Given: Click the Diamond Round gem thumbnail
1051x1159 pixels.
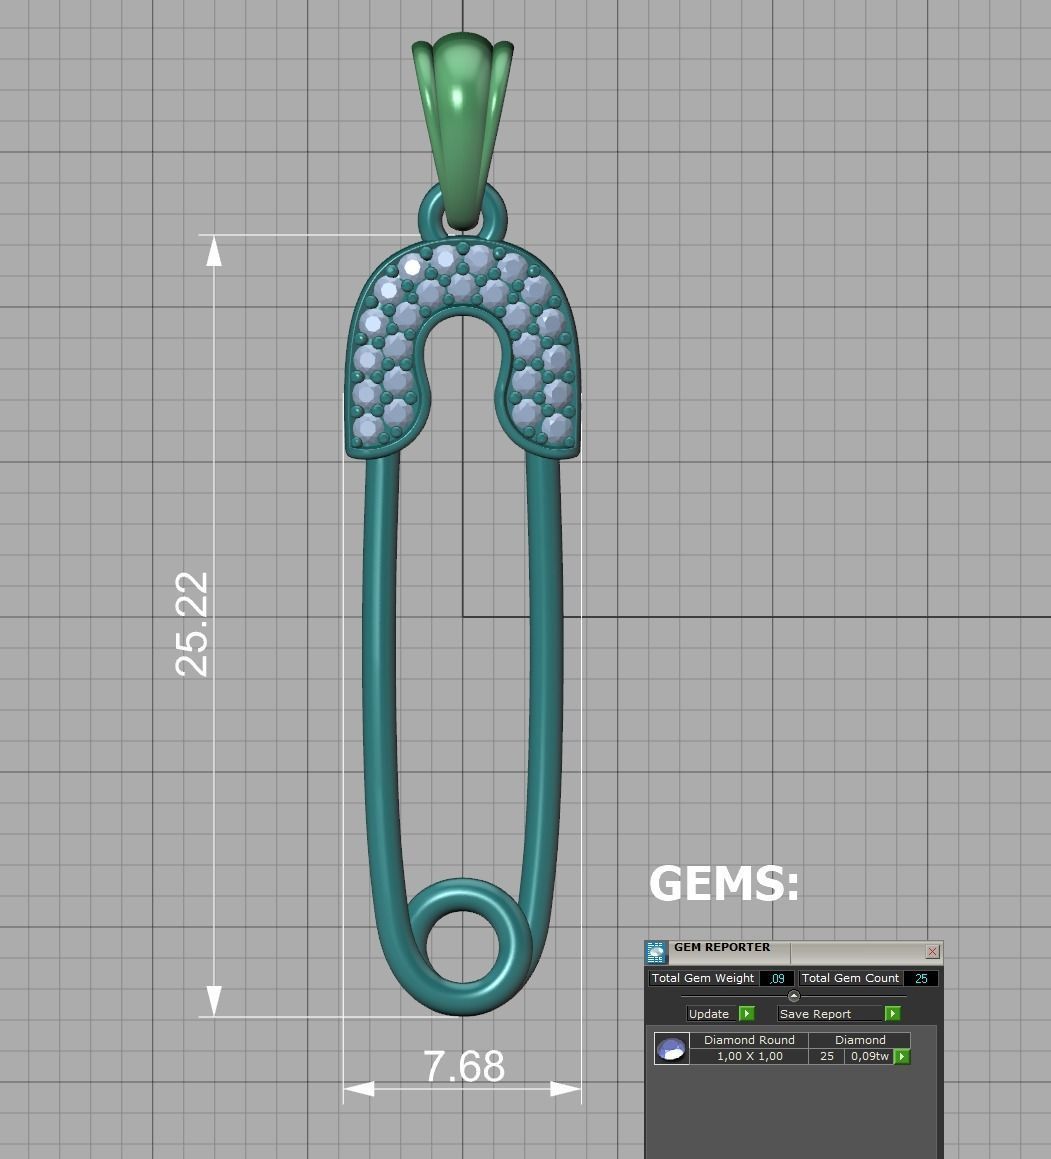Looking at the screenshot, I should [671, 1048].
